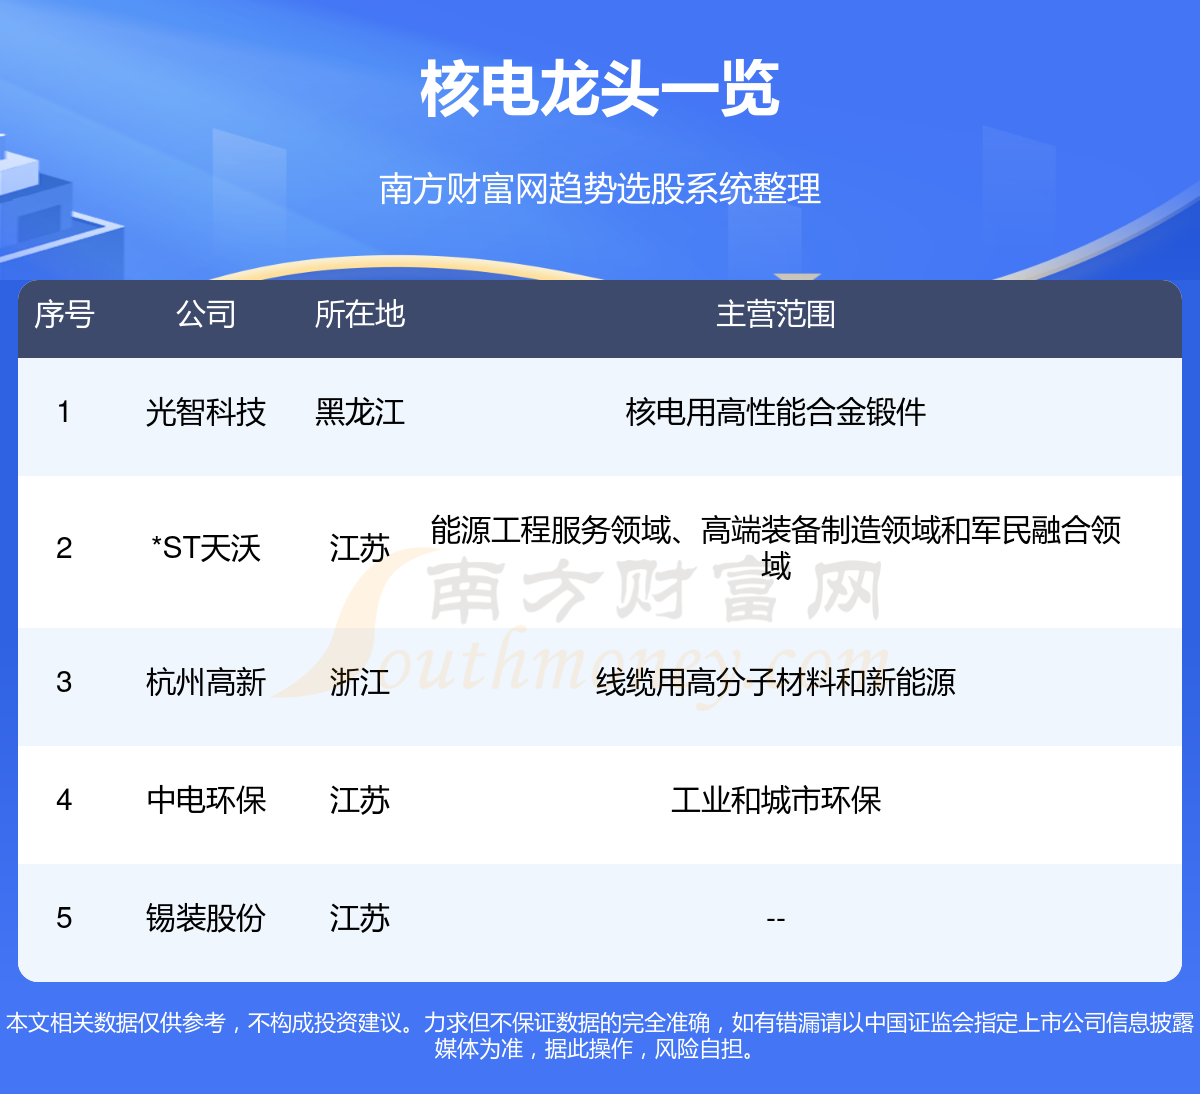
Task: Click the 能源工程服务领域 business scope text
Action: (x=776, y=548)
